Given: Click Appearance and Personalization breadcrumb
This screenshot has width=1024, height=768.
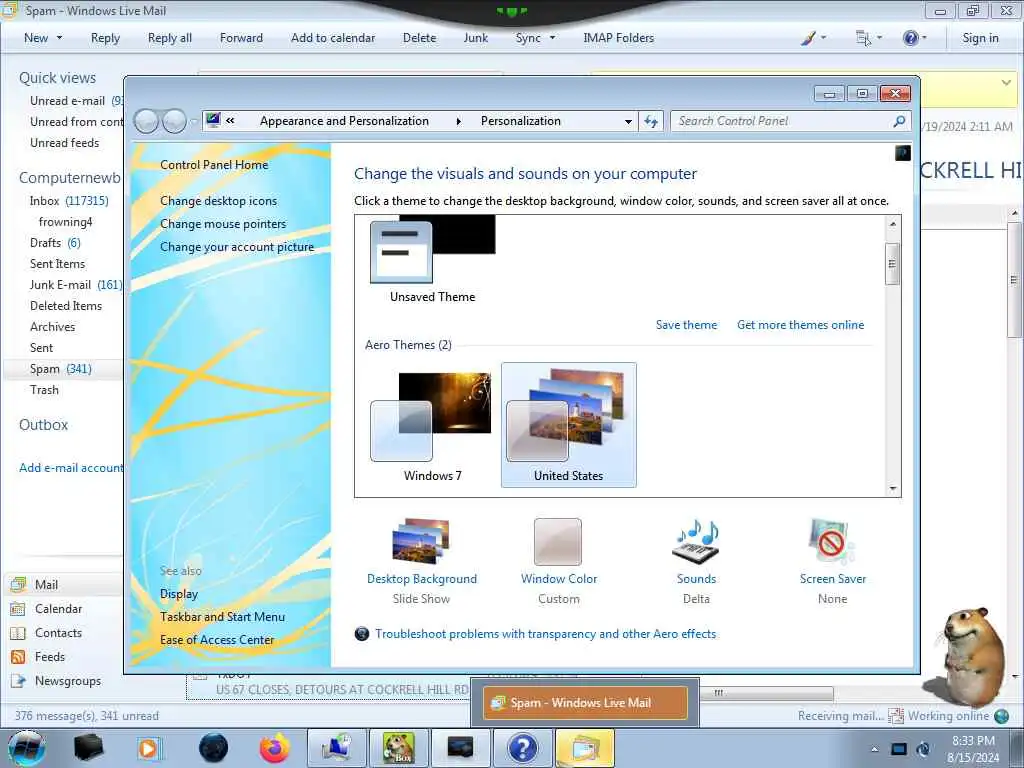Looking at the screenshot, I should point(344,121).
